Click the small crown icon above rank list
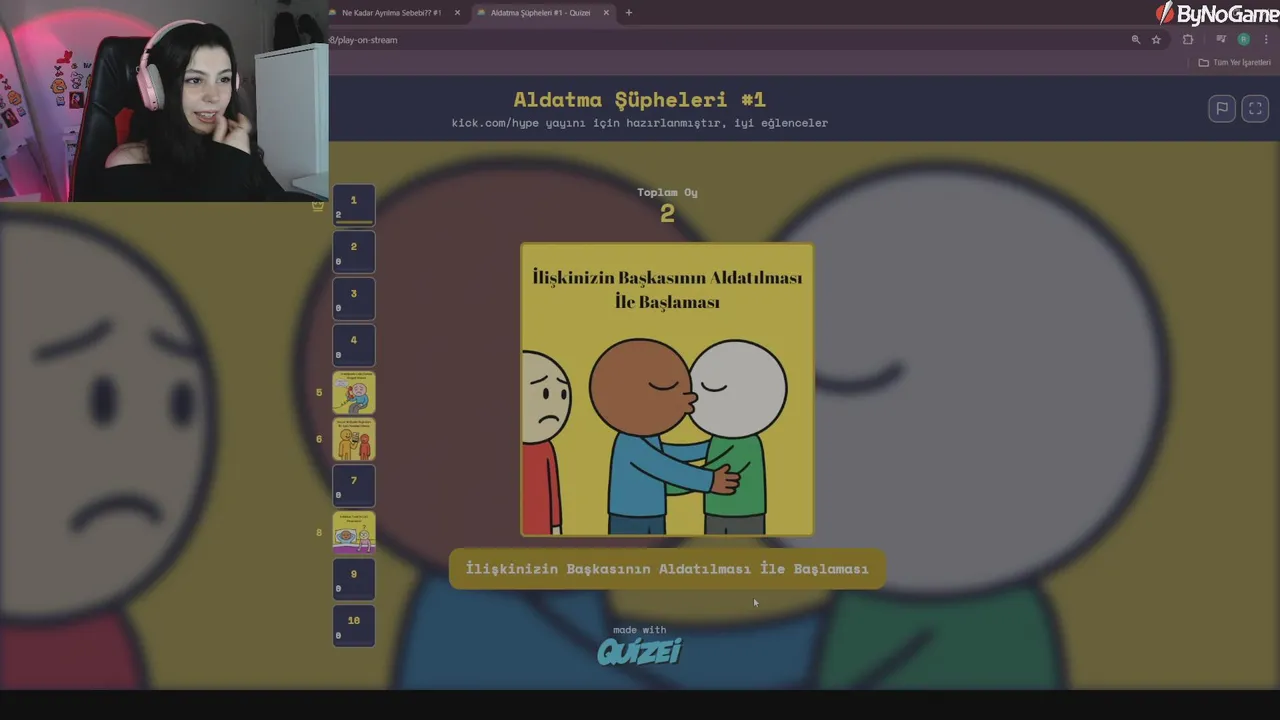 pyautogui.click(x=318, y=205)
